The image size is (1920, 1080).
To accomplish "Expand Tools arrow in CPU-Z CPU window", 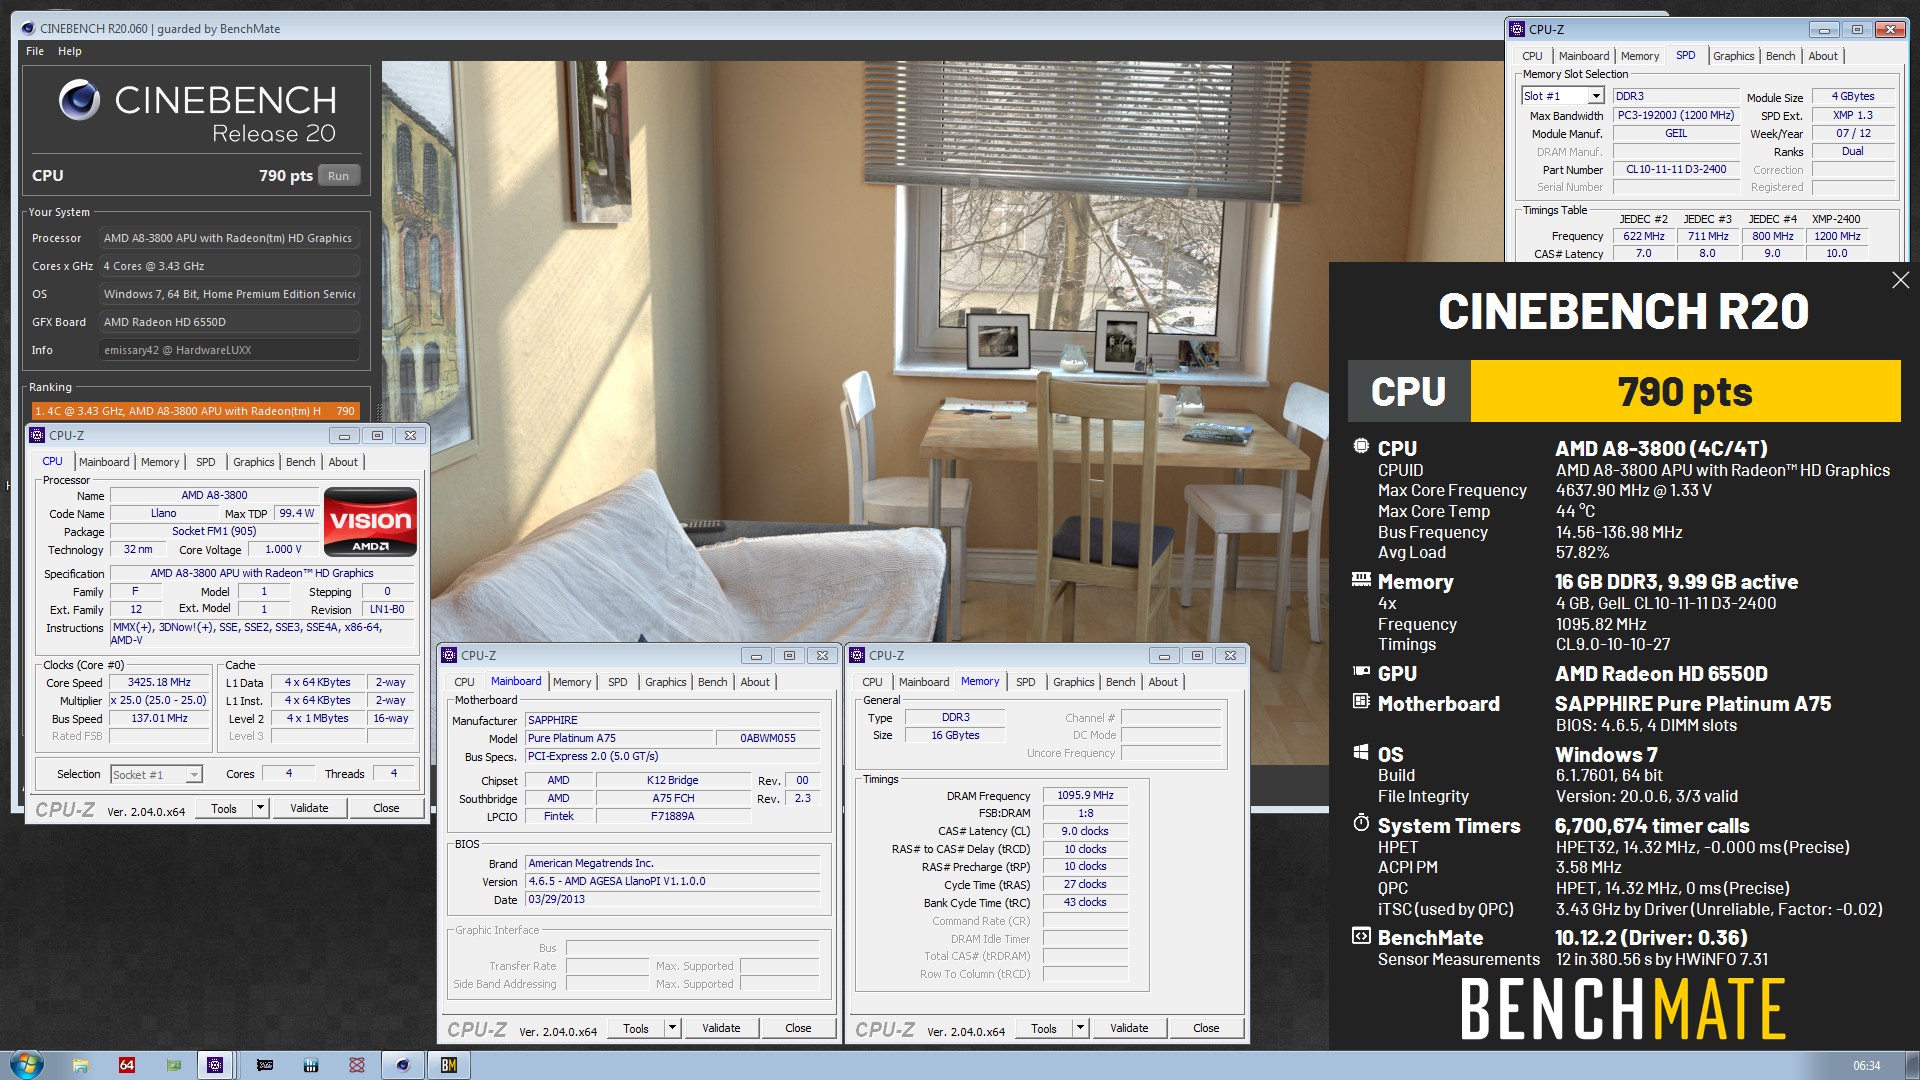I will 260,807.
